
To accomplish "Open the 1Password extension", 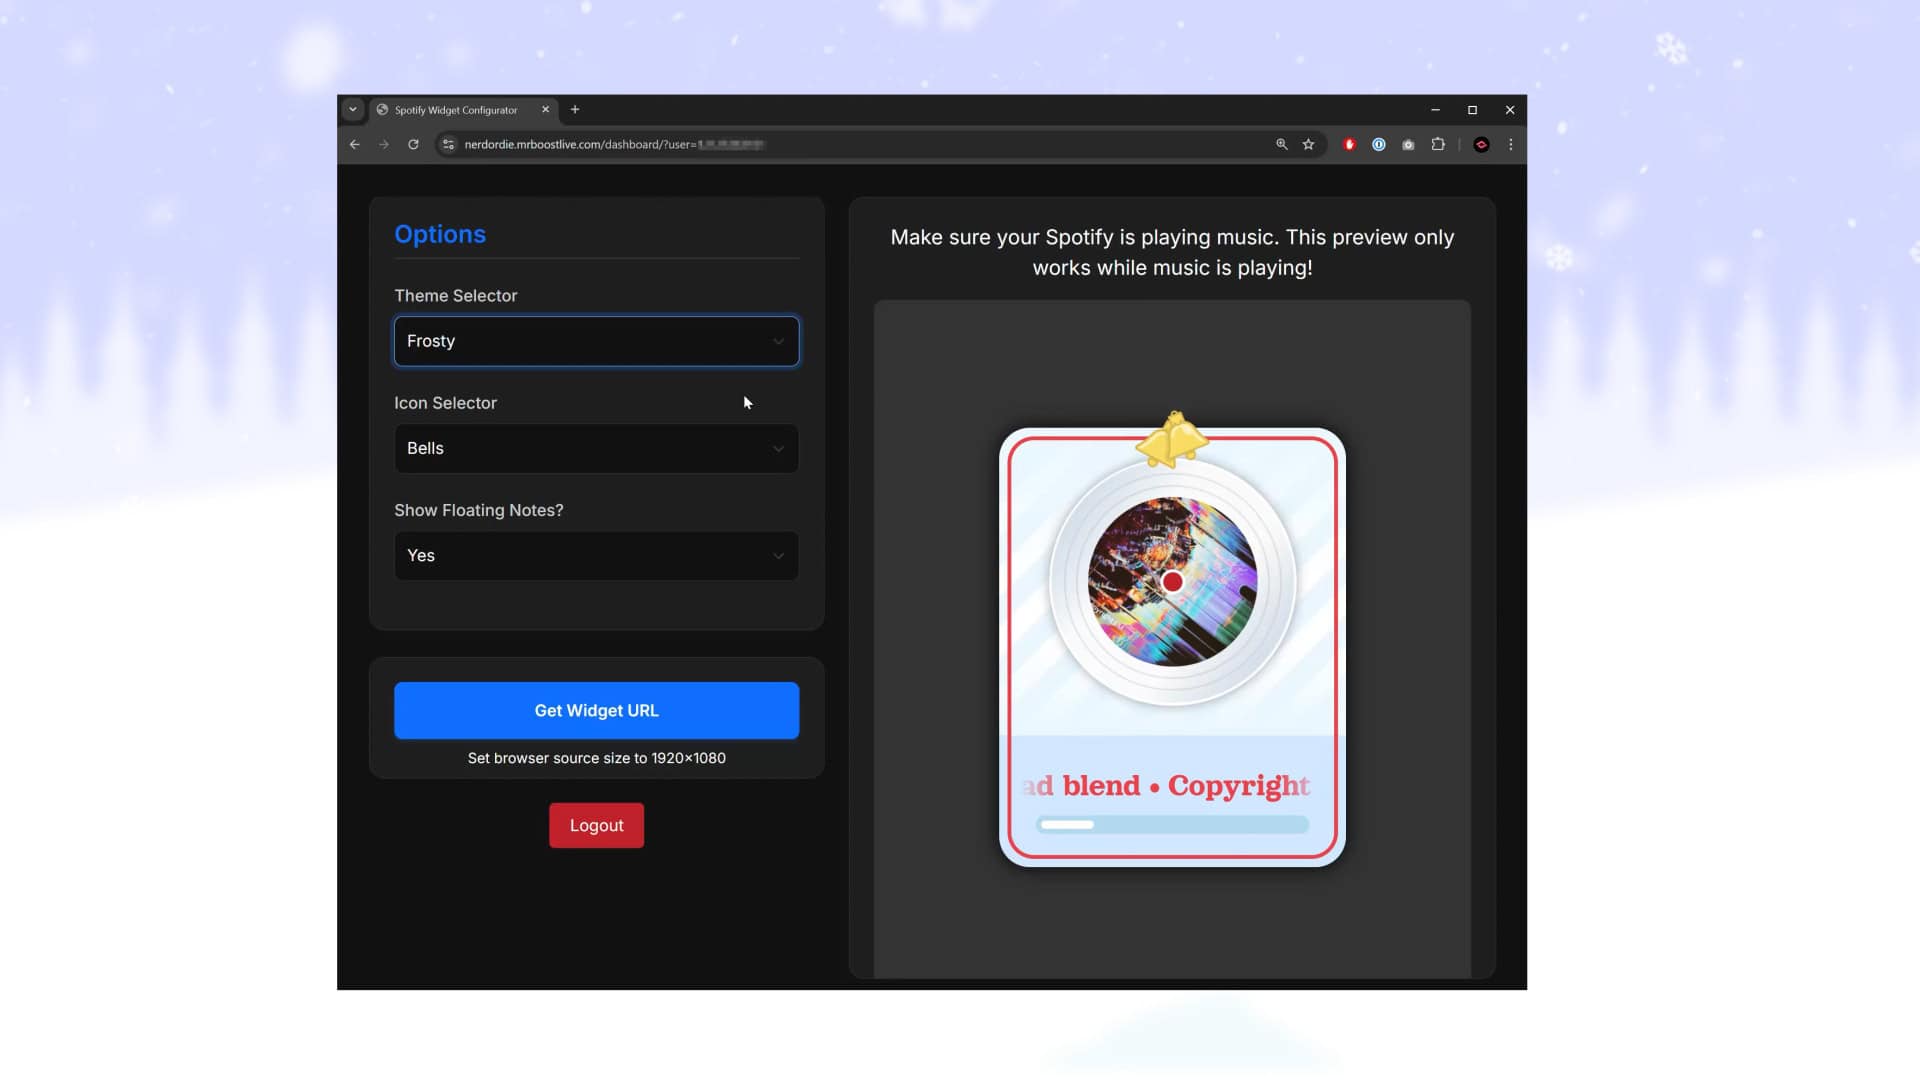I will [1379, 144].
